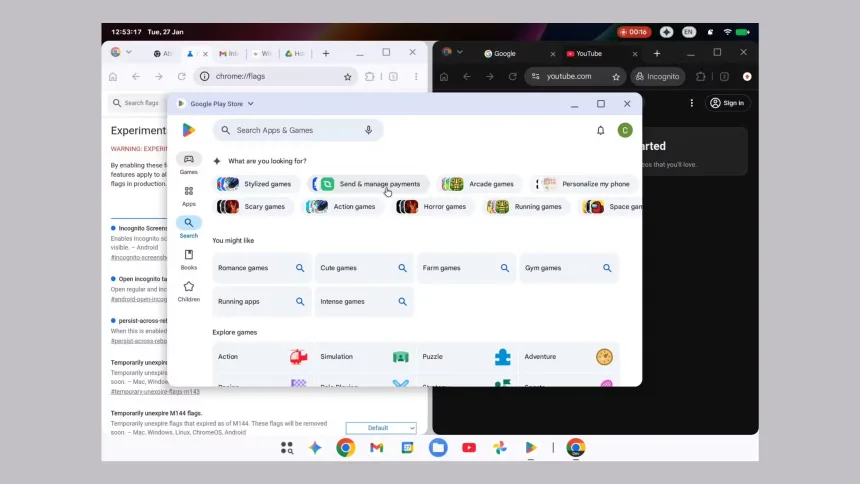Viewport: 860px width, 484px height.
Task: Open app launcher from the shelf
Action: [287, 448]
